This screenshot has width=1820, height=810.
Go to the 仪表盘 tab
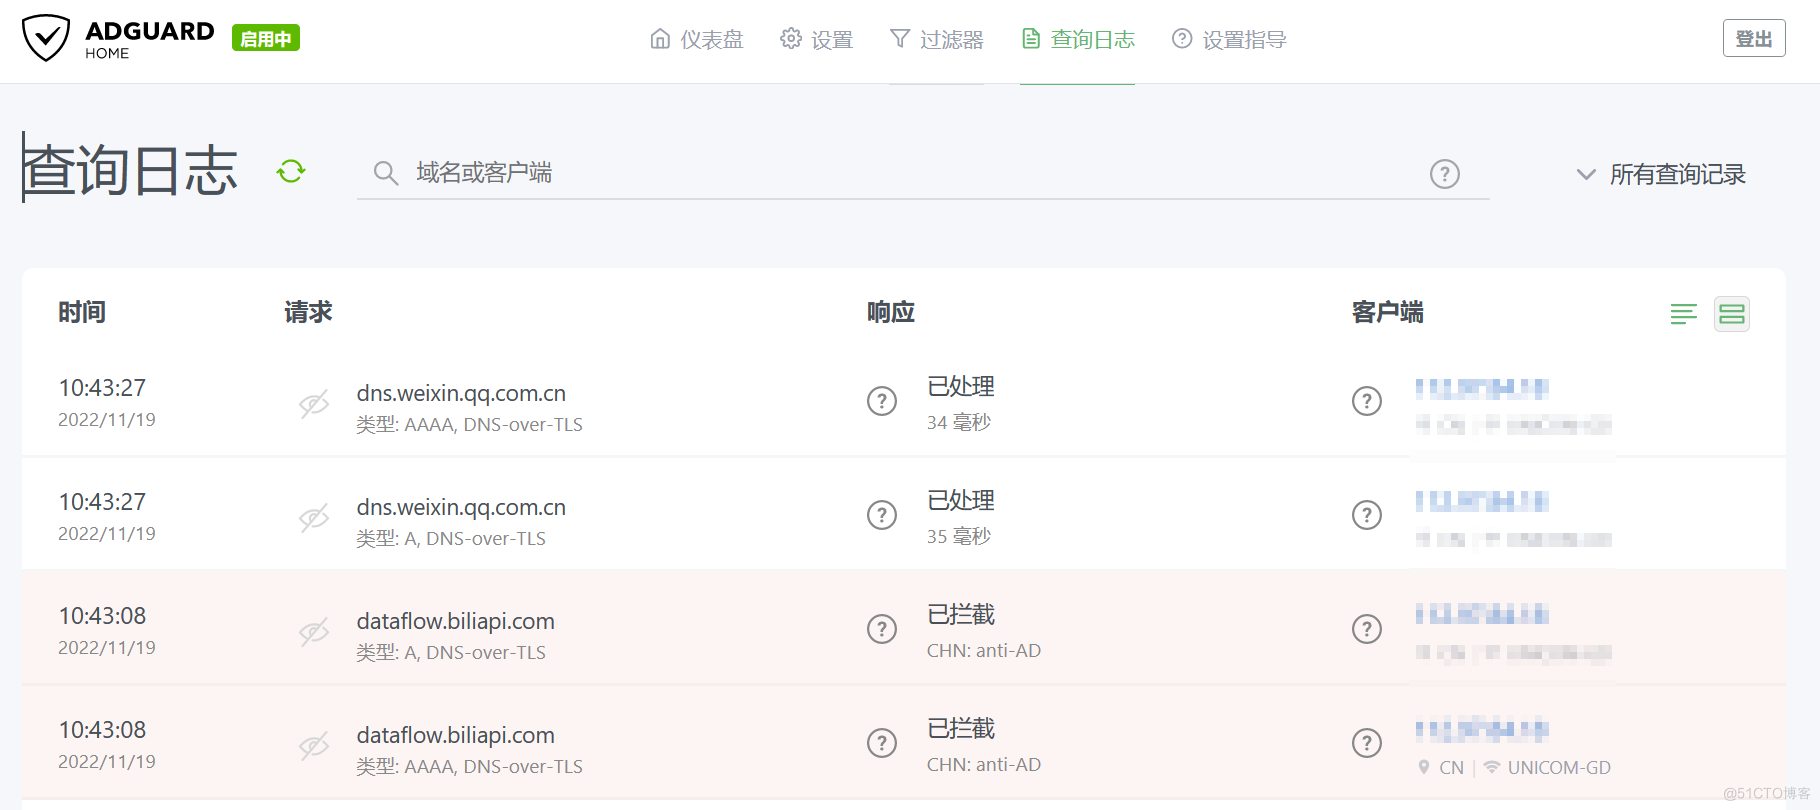coord(697,39)
